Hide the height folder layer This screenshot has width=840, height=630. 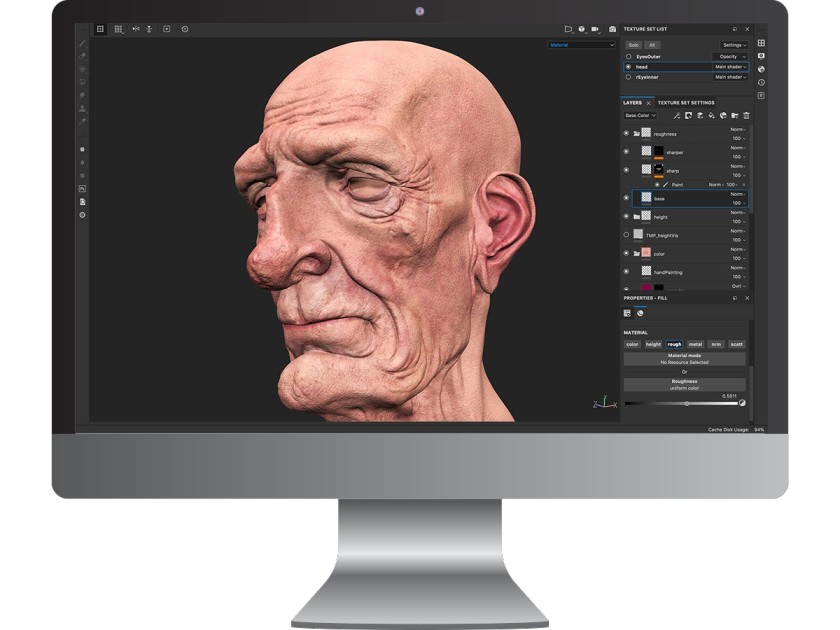pyautogui.click(x=626, y=216)
